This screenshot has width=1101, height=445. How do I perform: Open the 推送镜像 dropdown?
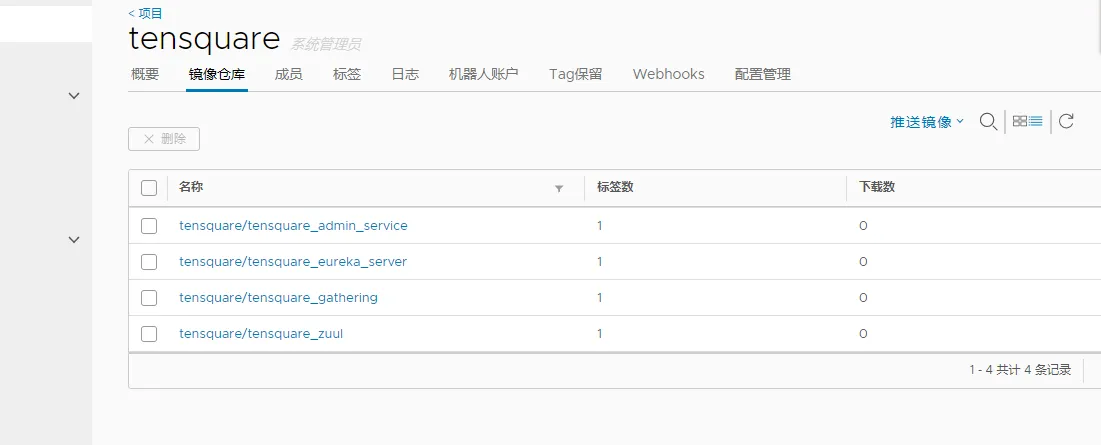927,122
